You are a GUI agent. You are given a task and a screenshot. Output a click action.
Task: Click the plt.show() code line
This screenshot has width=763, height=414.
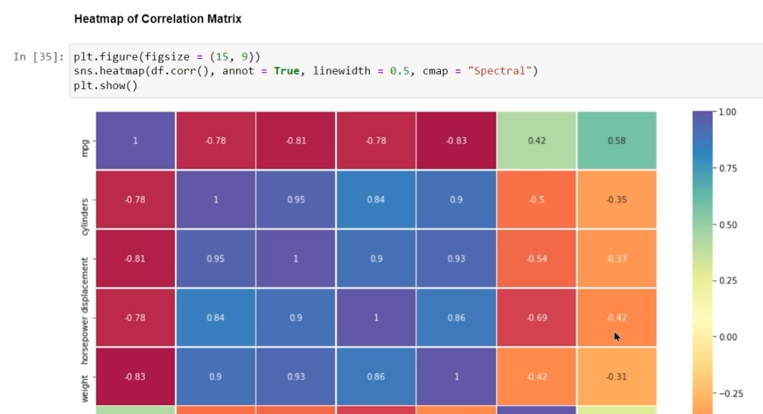click(105, 86)
